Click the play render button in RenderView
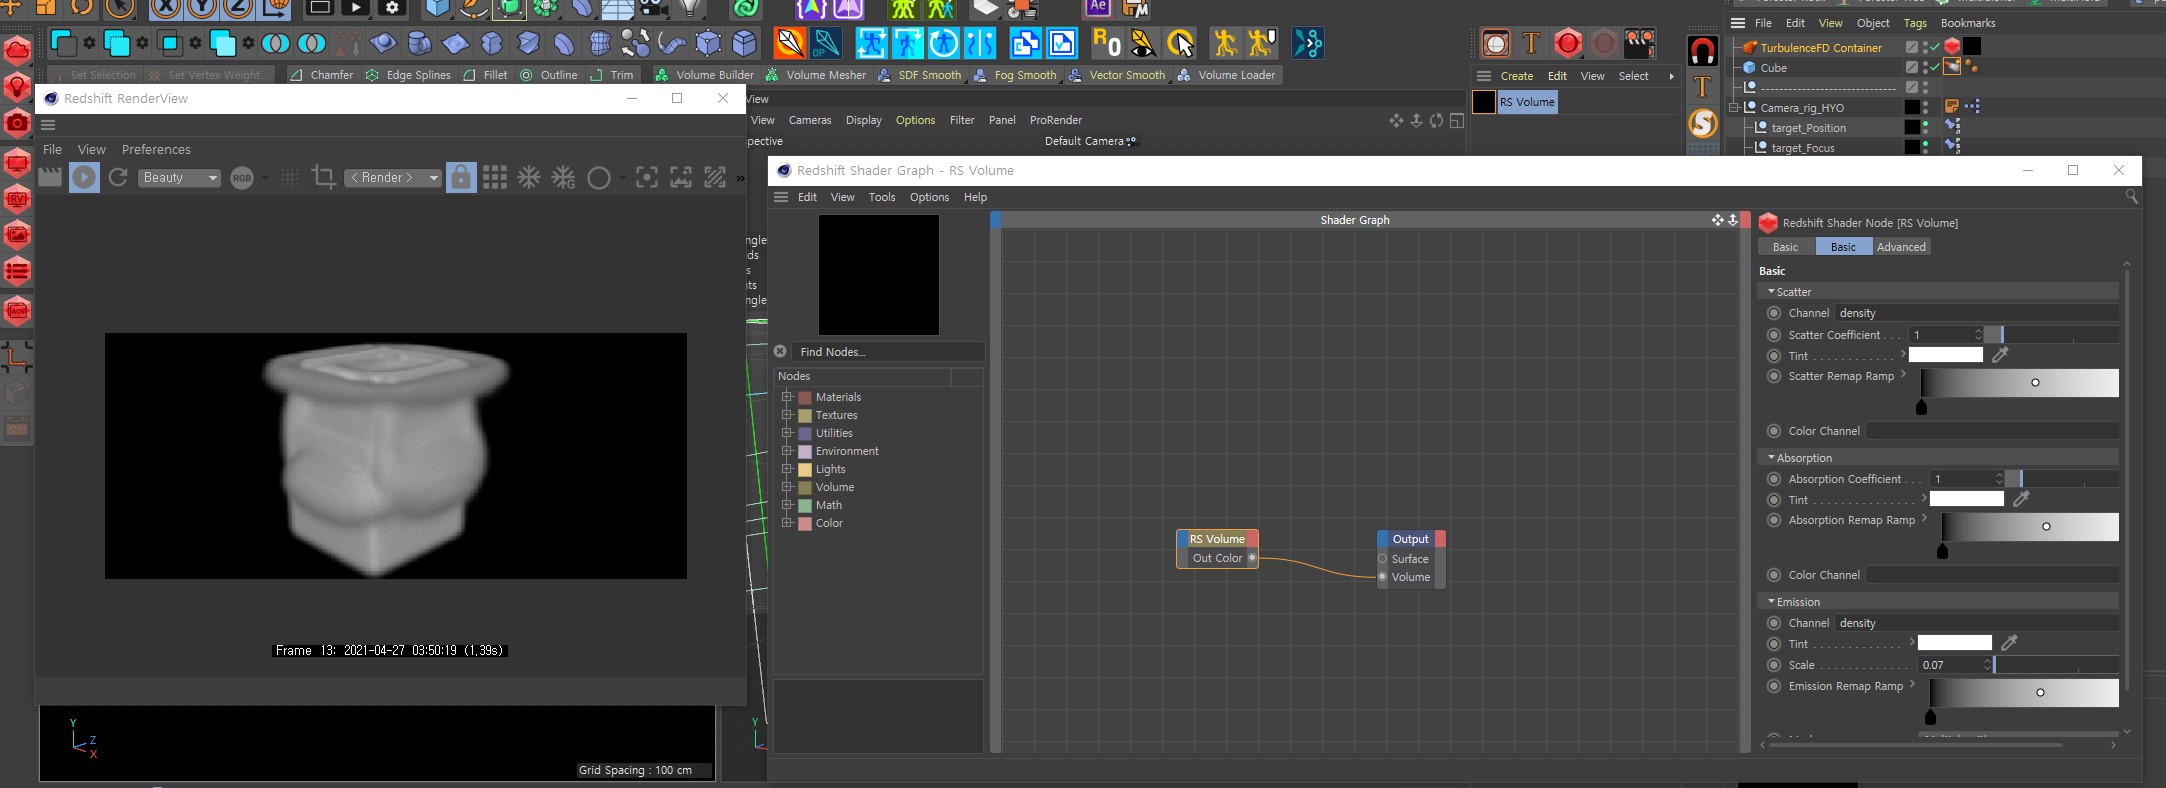This screenshot has height=788, width=2166. pos(84,177)
